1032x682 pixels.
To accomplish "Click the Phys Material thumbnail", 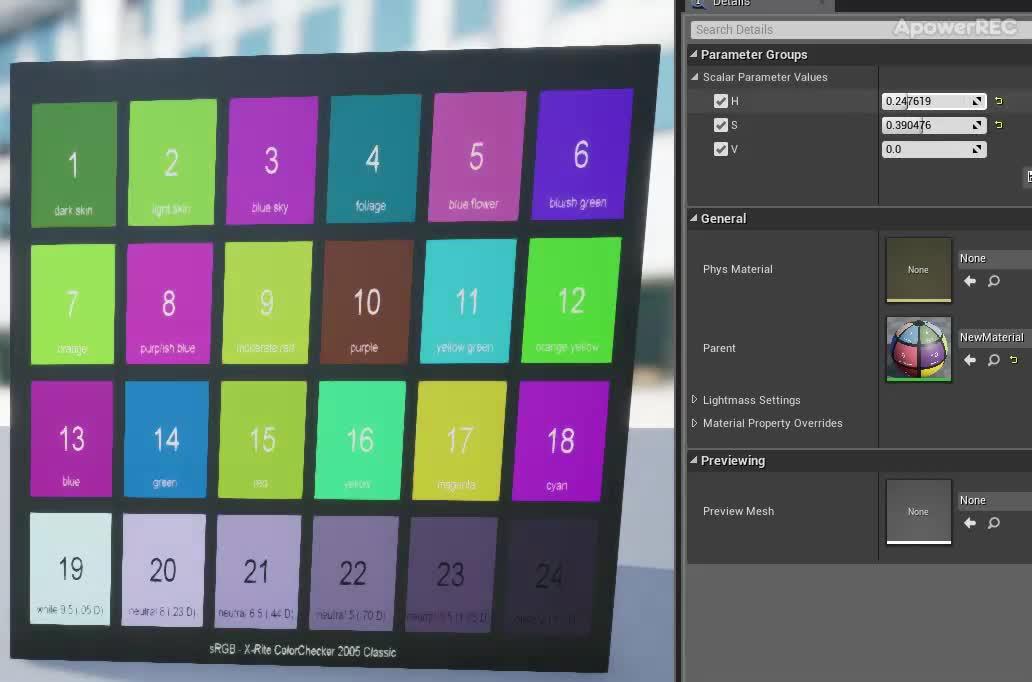I will coord(919,270).
